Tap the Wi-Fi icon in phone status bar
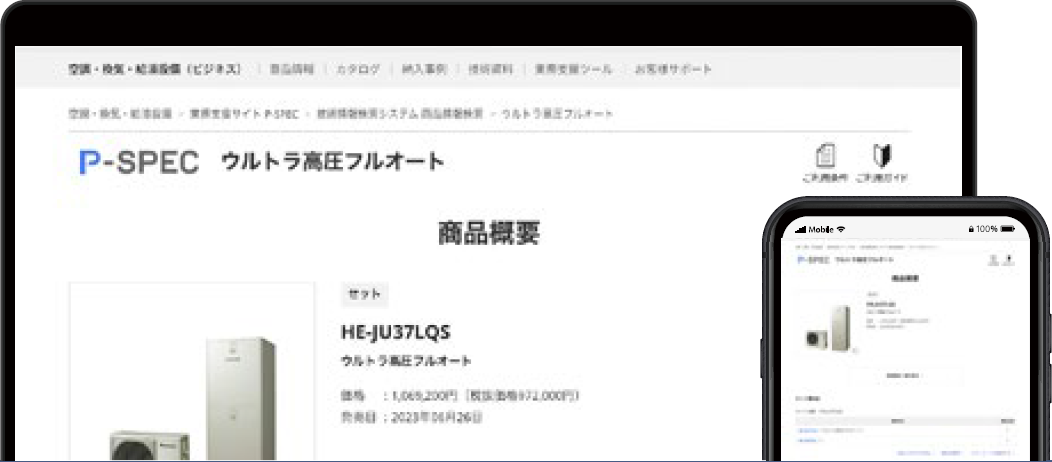Image resolution: width=1052 pixels, height=462 pixels. (841, 229)
